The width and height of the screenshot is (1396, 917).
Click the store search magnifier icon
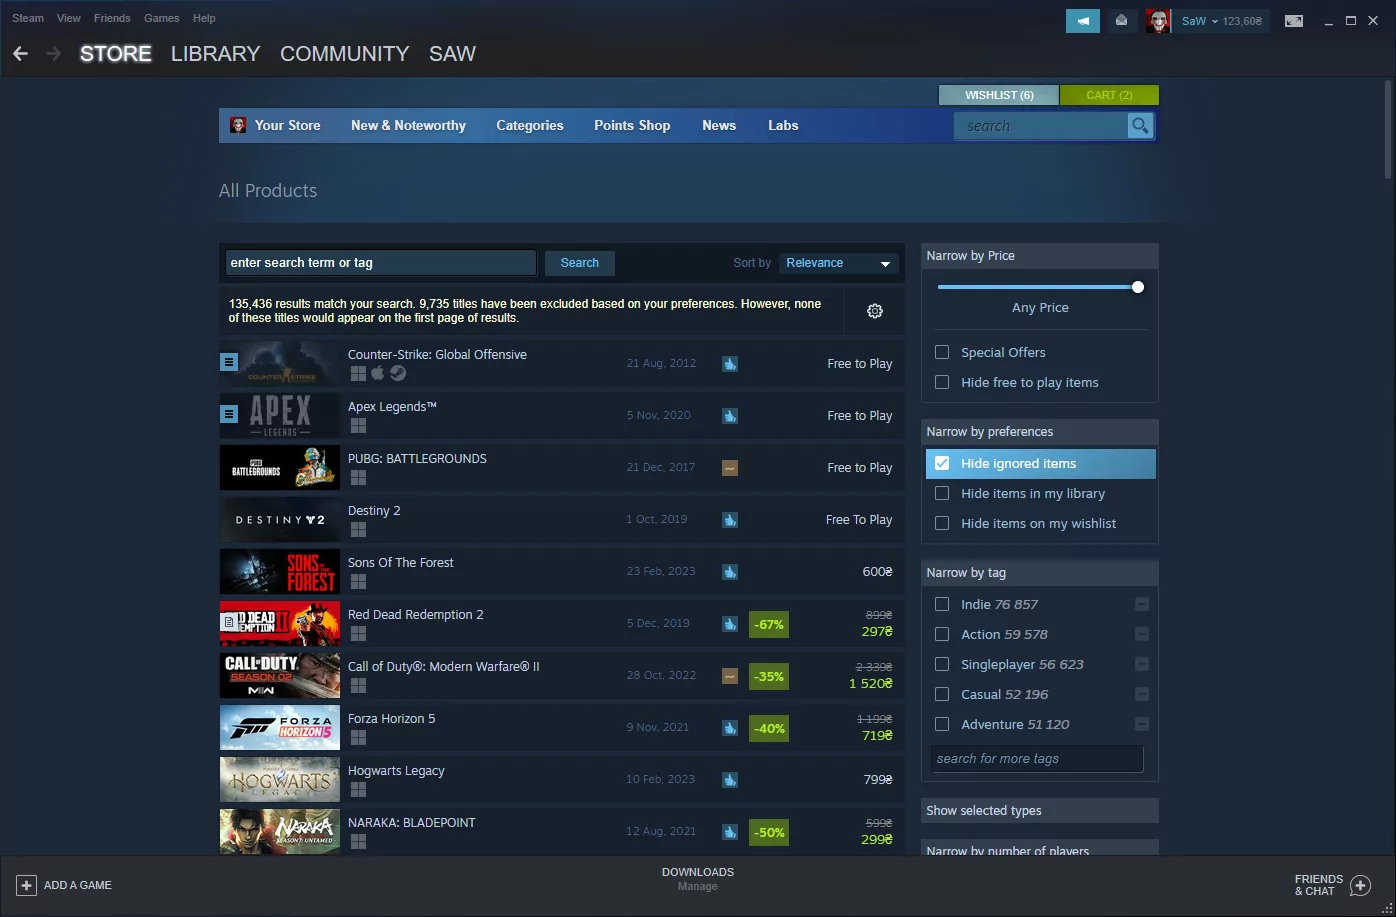pyautogui.click(x=1140, y=125)
